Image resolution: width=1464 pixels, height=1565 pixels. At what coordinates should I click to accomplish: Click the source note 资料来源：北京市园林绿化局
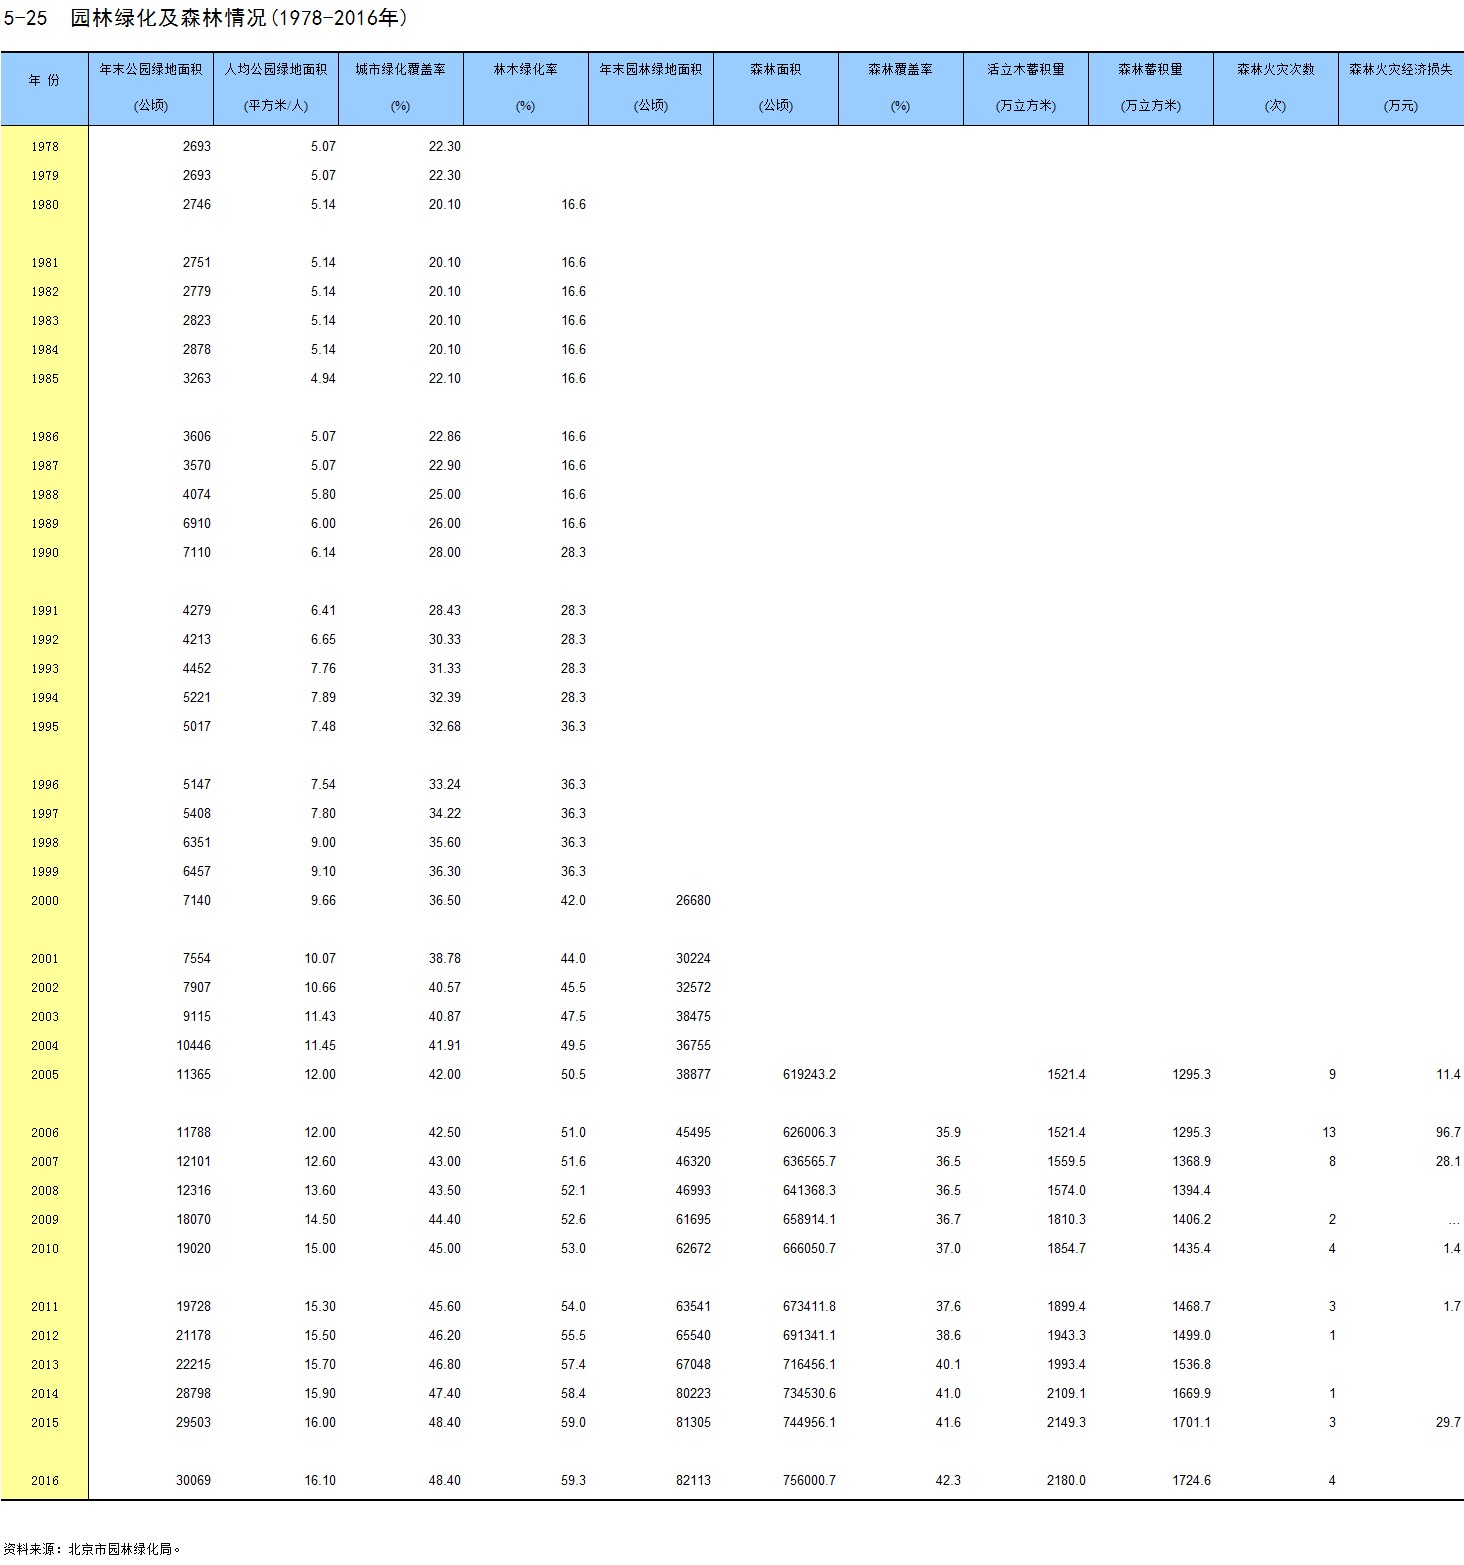92,1549
